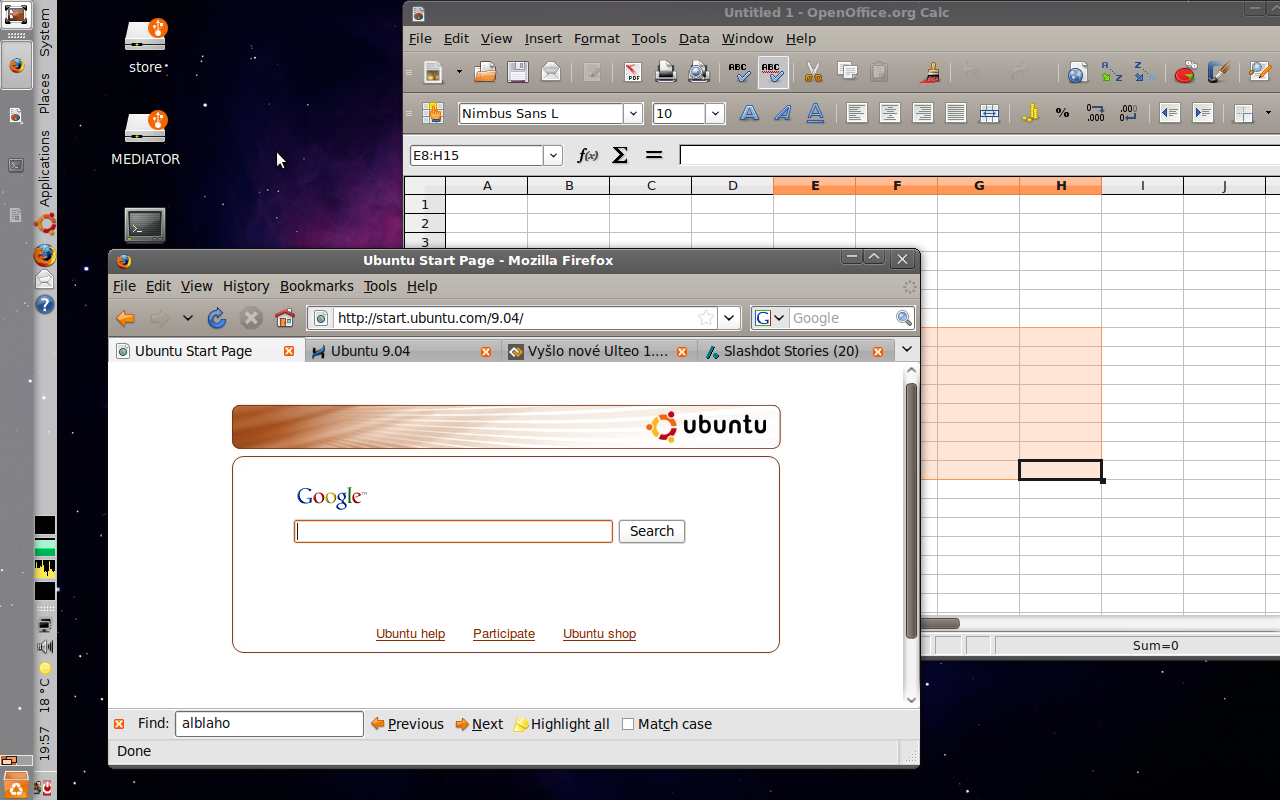Justify cell text in Calc
Viewport: 1280px width, 800px height.
pos(956,113)
